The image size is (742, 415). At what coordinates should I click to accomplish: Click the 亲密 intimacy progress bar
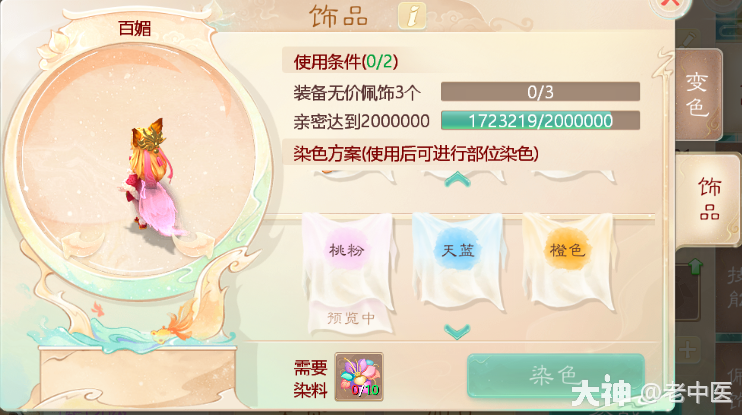pos(540,121)
